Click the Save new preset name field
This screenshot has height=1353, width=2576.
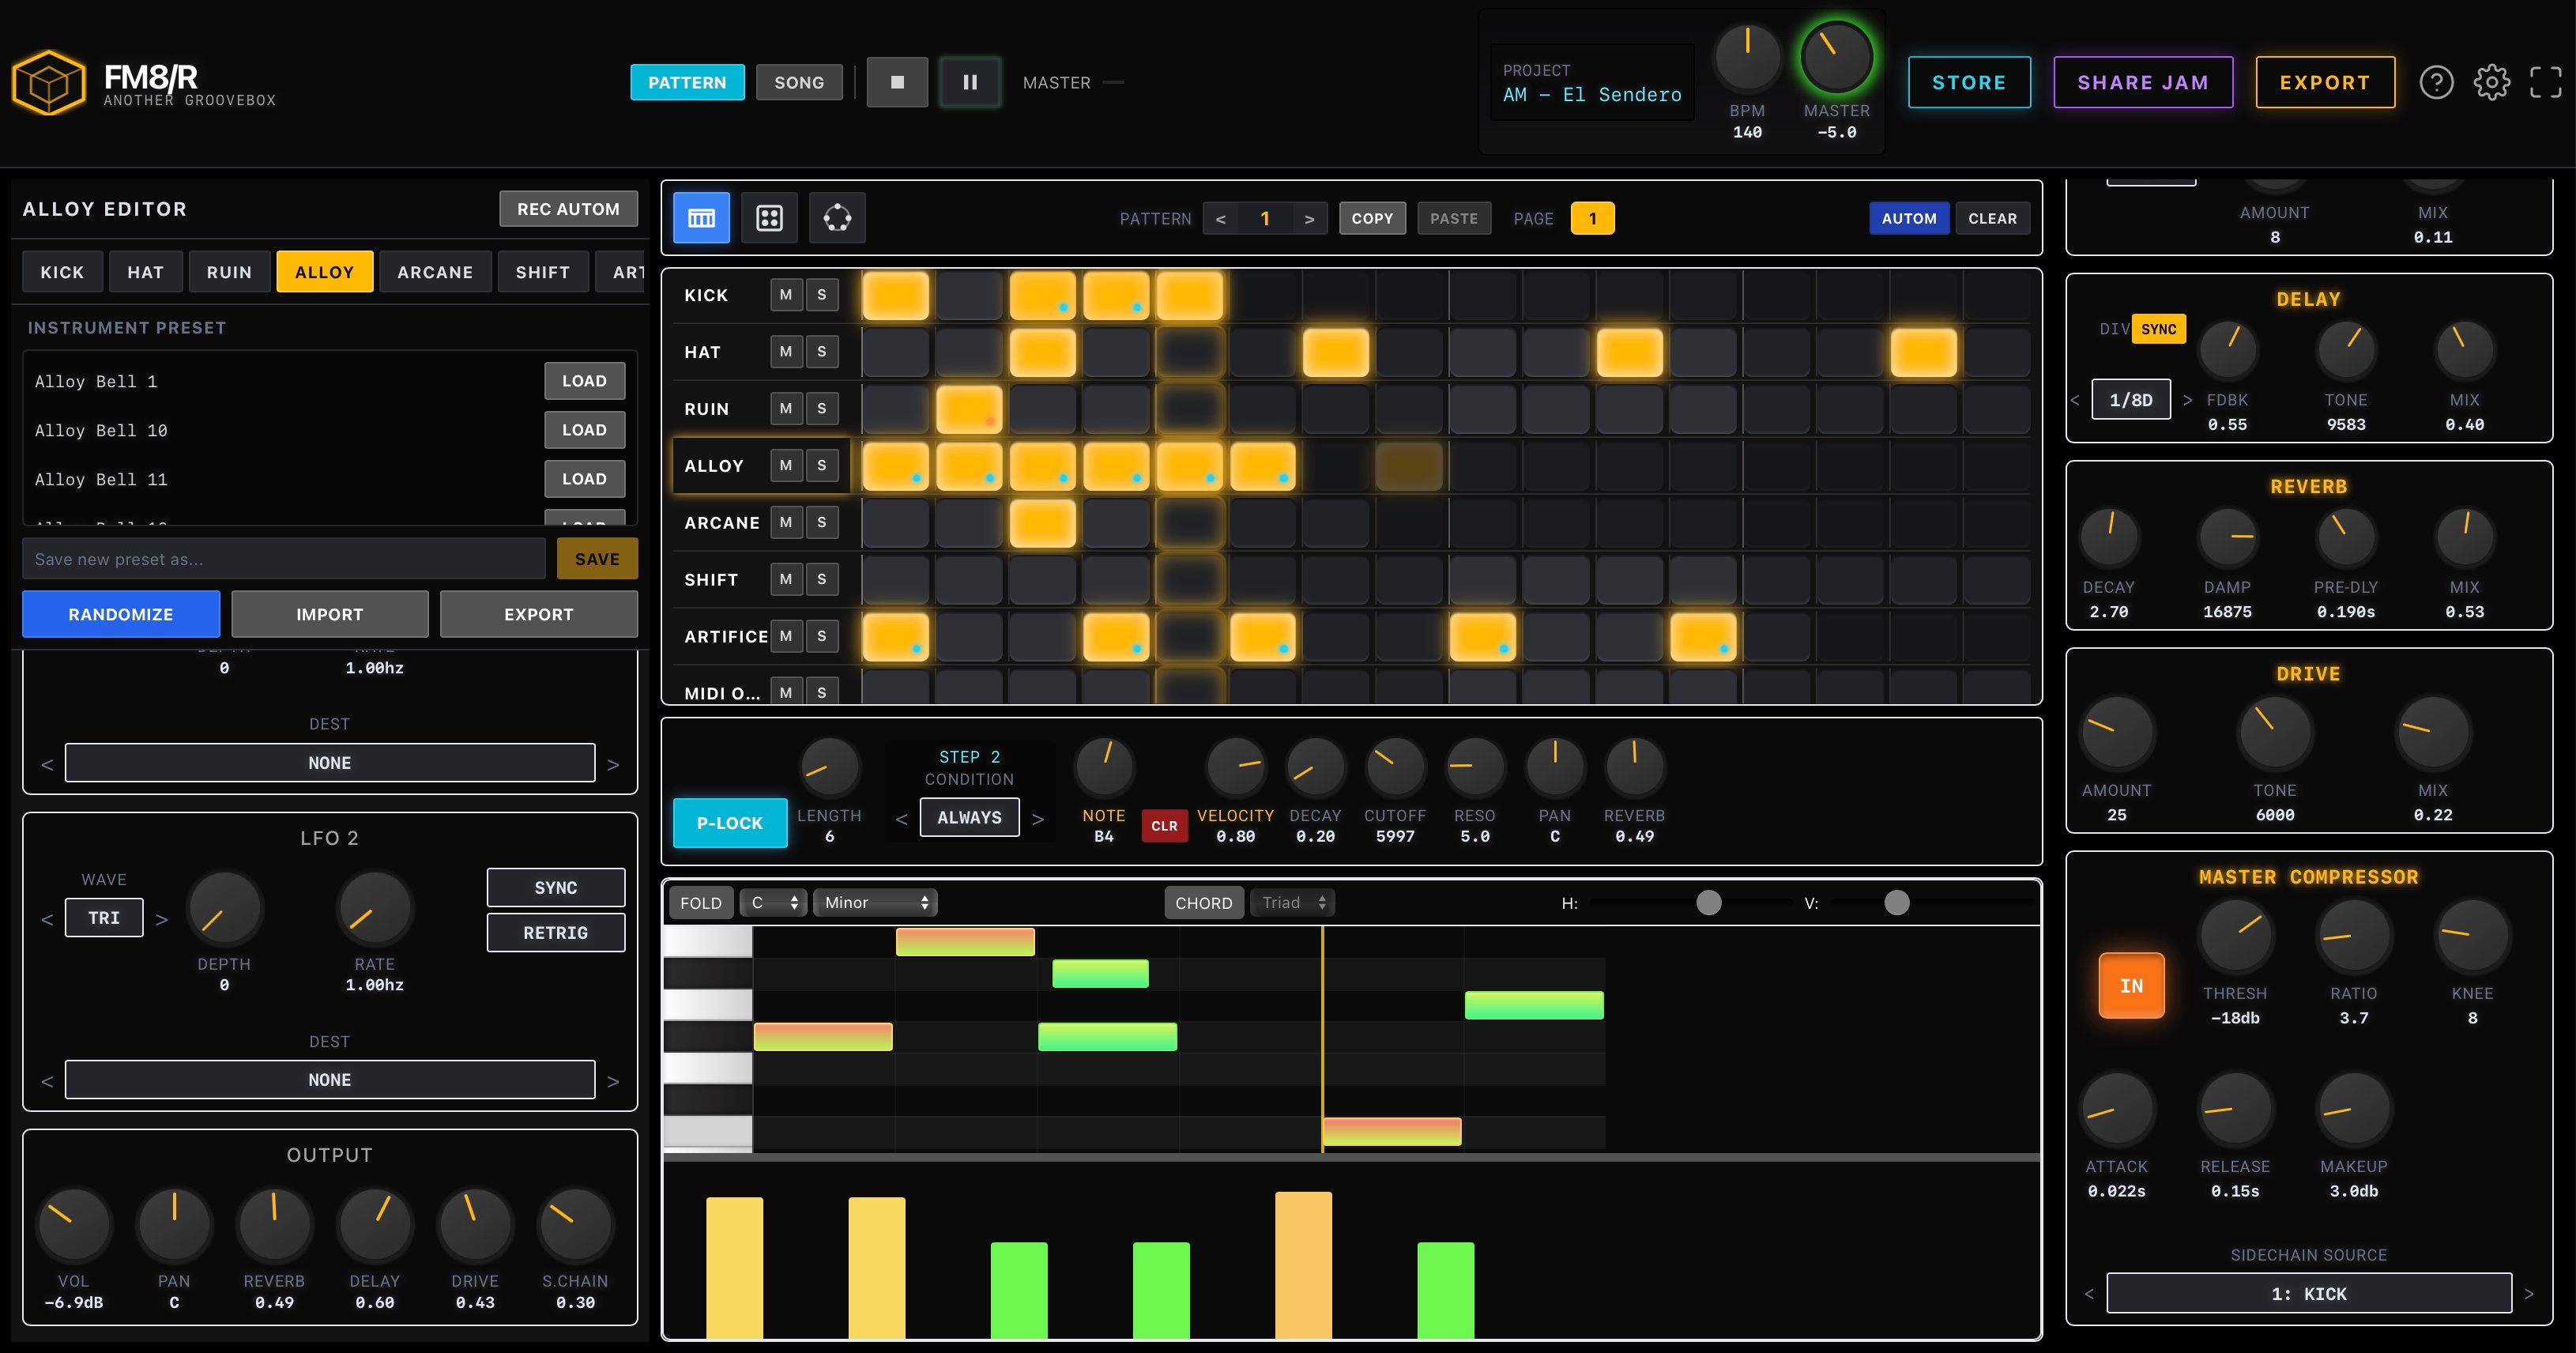tap(284, 559)
